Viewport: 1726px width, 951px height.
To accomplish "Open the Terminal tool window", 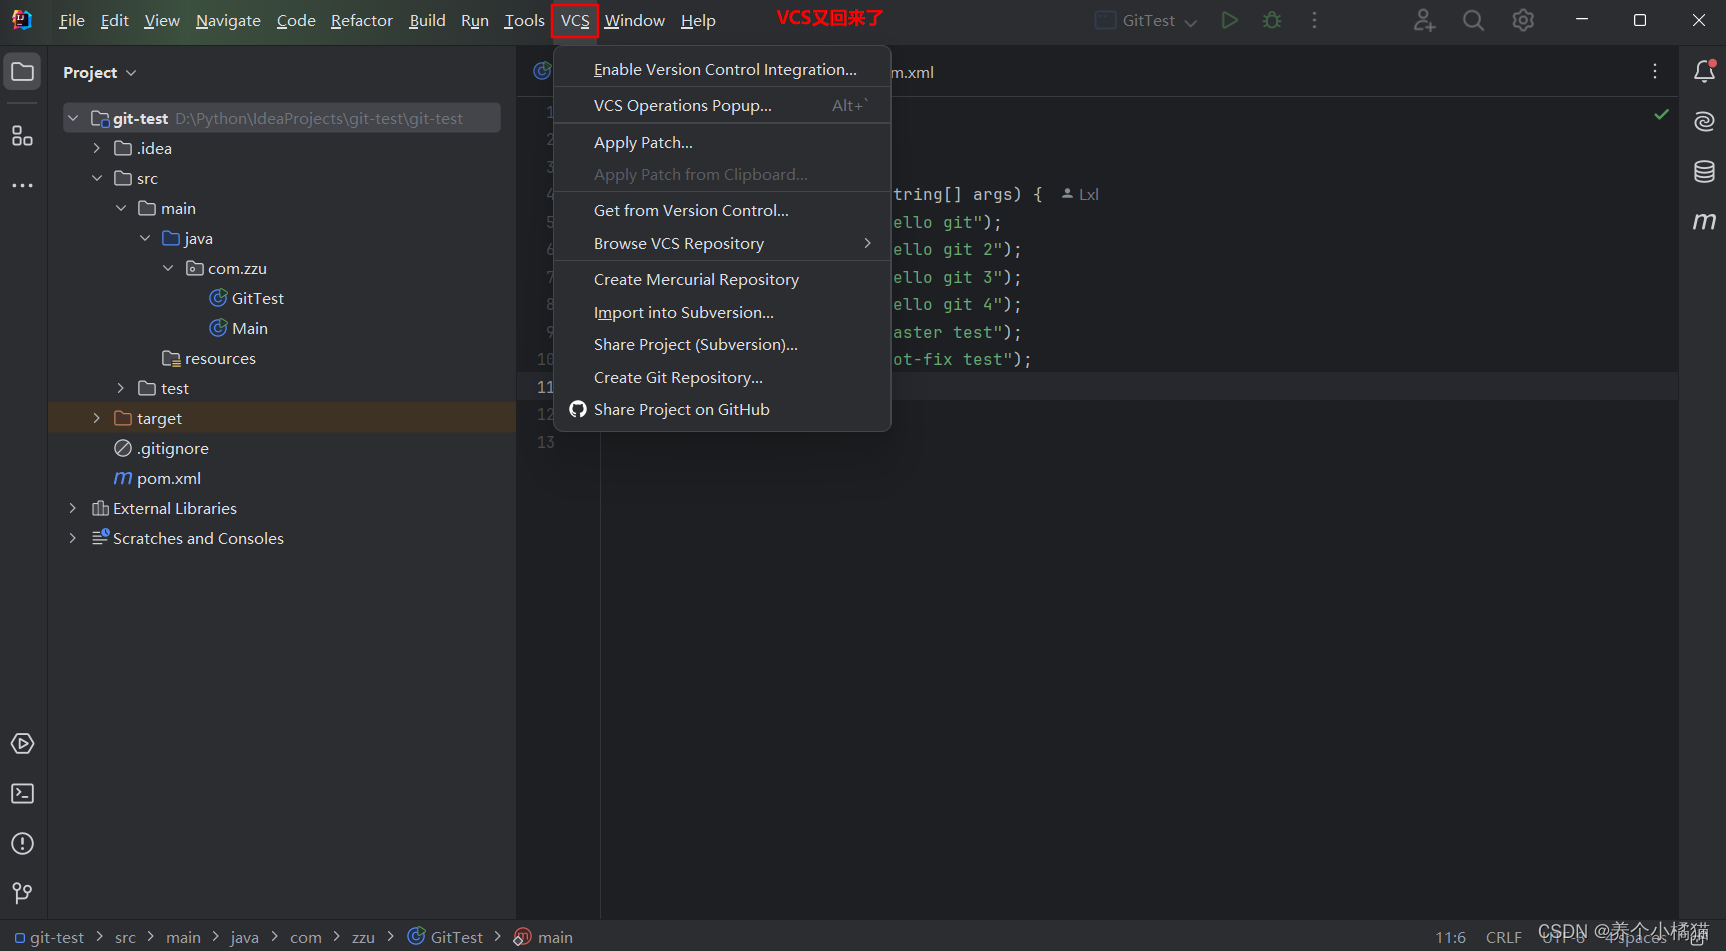I will click(22, 794).
